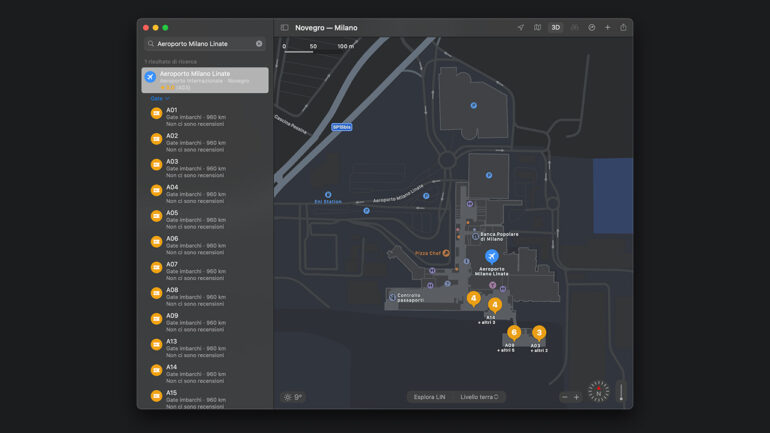
Task: Open the map mode icon
Action: (x=537, y=28)
